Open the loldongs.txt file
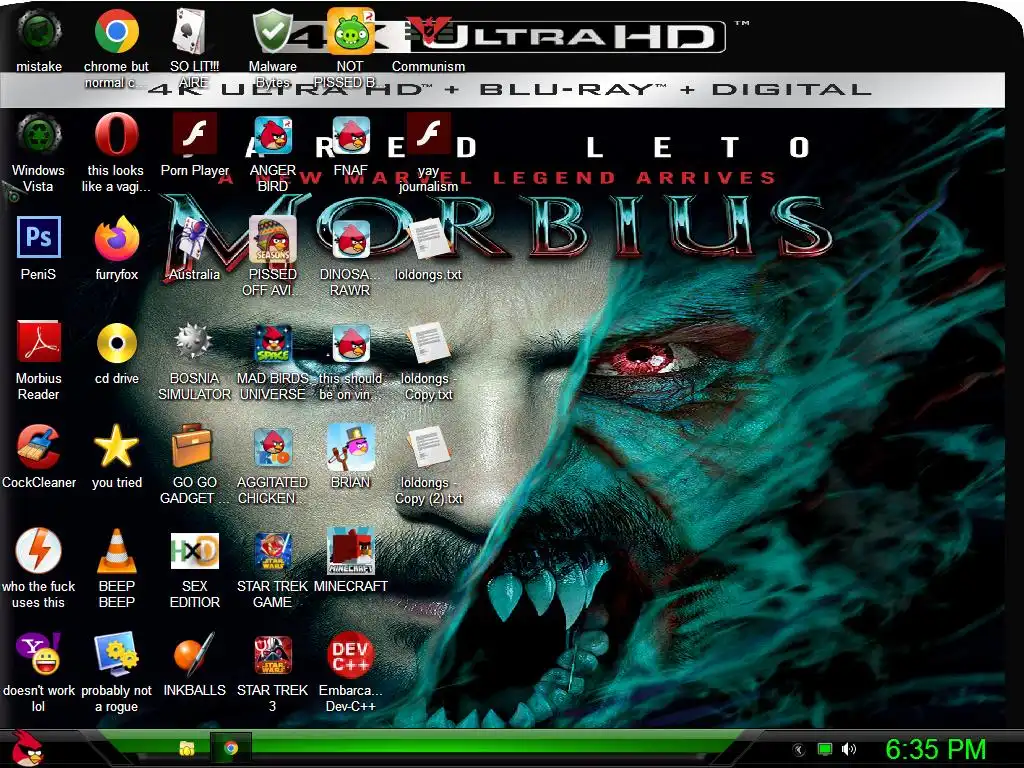The image size is (1024, 768). [428, 239]
